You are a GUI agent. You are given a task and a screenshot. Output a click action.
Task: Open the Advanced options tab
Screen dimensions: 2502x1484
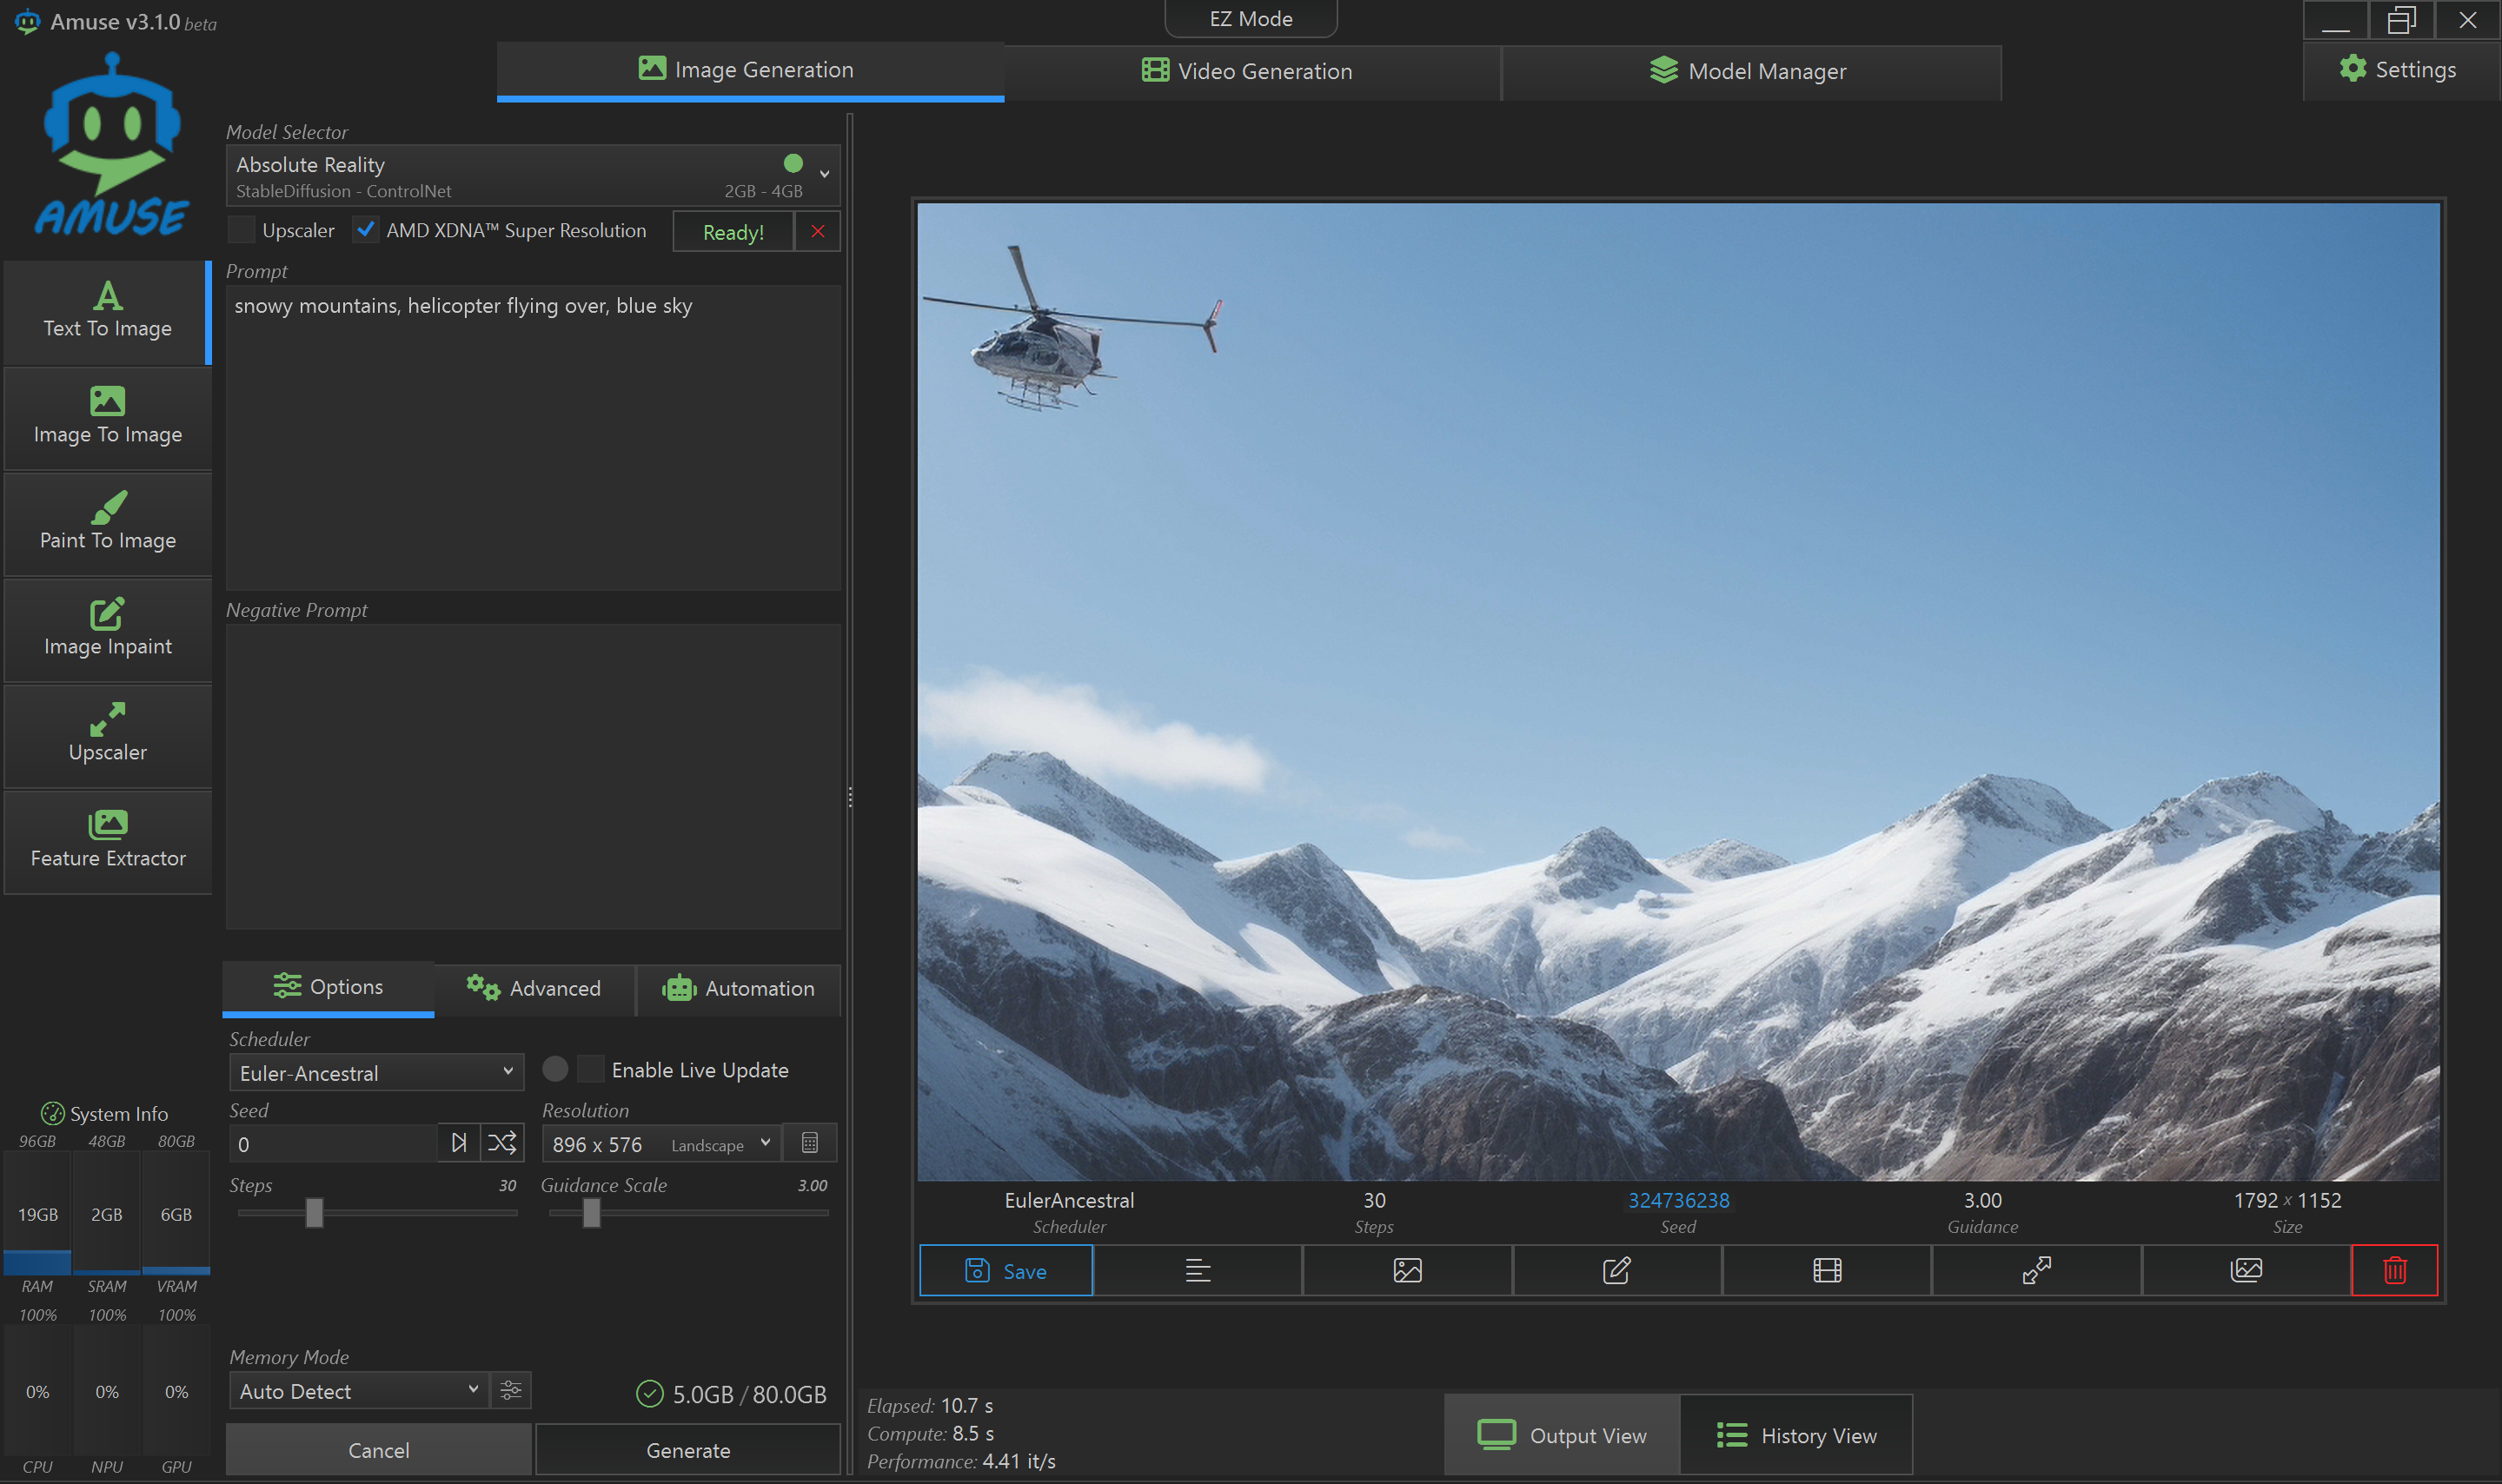pos(534,988)
